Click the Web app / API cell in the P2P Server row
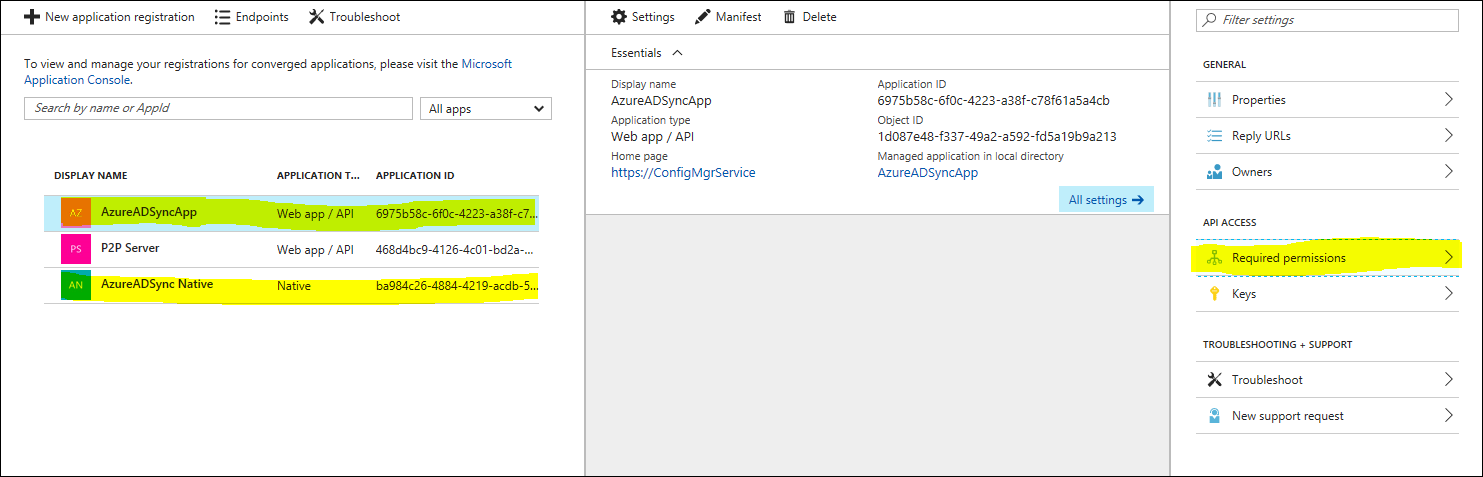The width and height of the screenshot is (1483, 477). click(x=315, y=250)
